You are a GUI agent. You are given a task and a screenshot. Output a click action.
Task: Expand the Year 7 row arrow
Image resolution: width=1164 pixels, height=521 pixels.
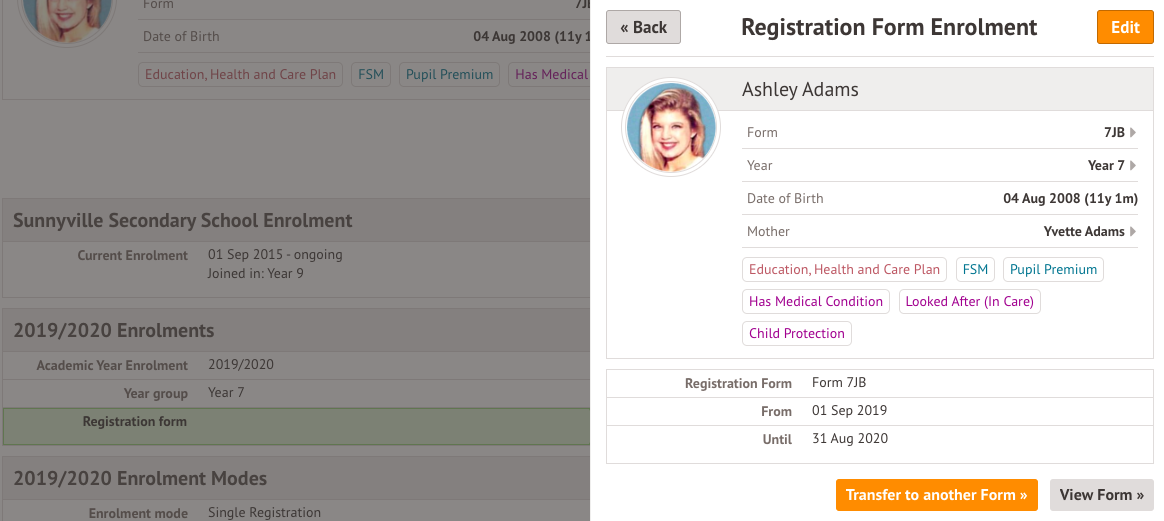[x=1133, y=165]
